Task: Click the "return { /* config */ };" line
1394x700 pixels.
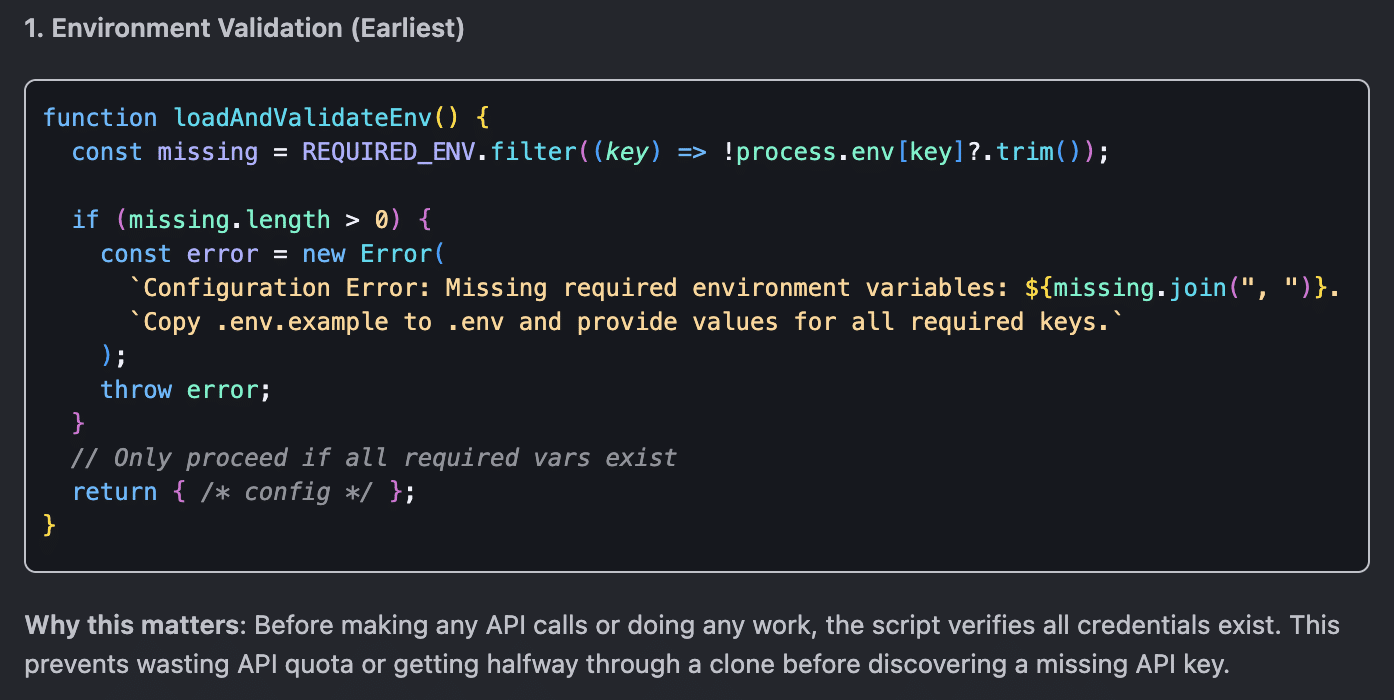Action: (243, 492)
